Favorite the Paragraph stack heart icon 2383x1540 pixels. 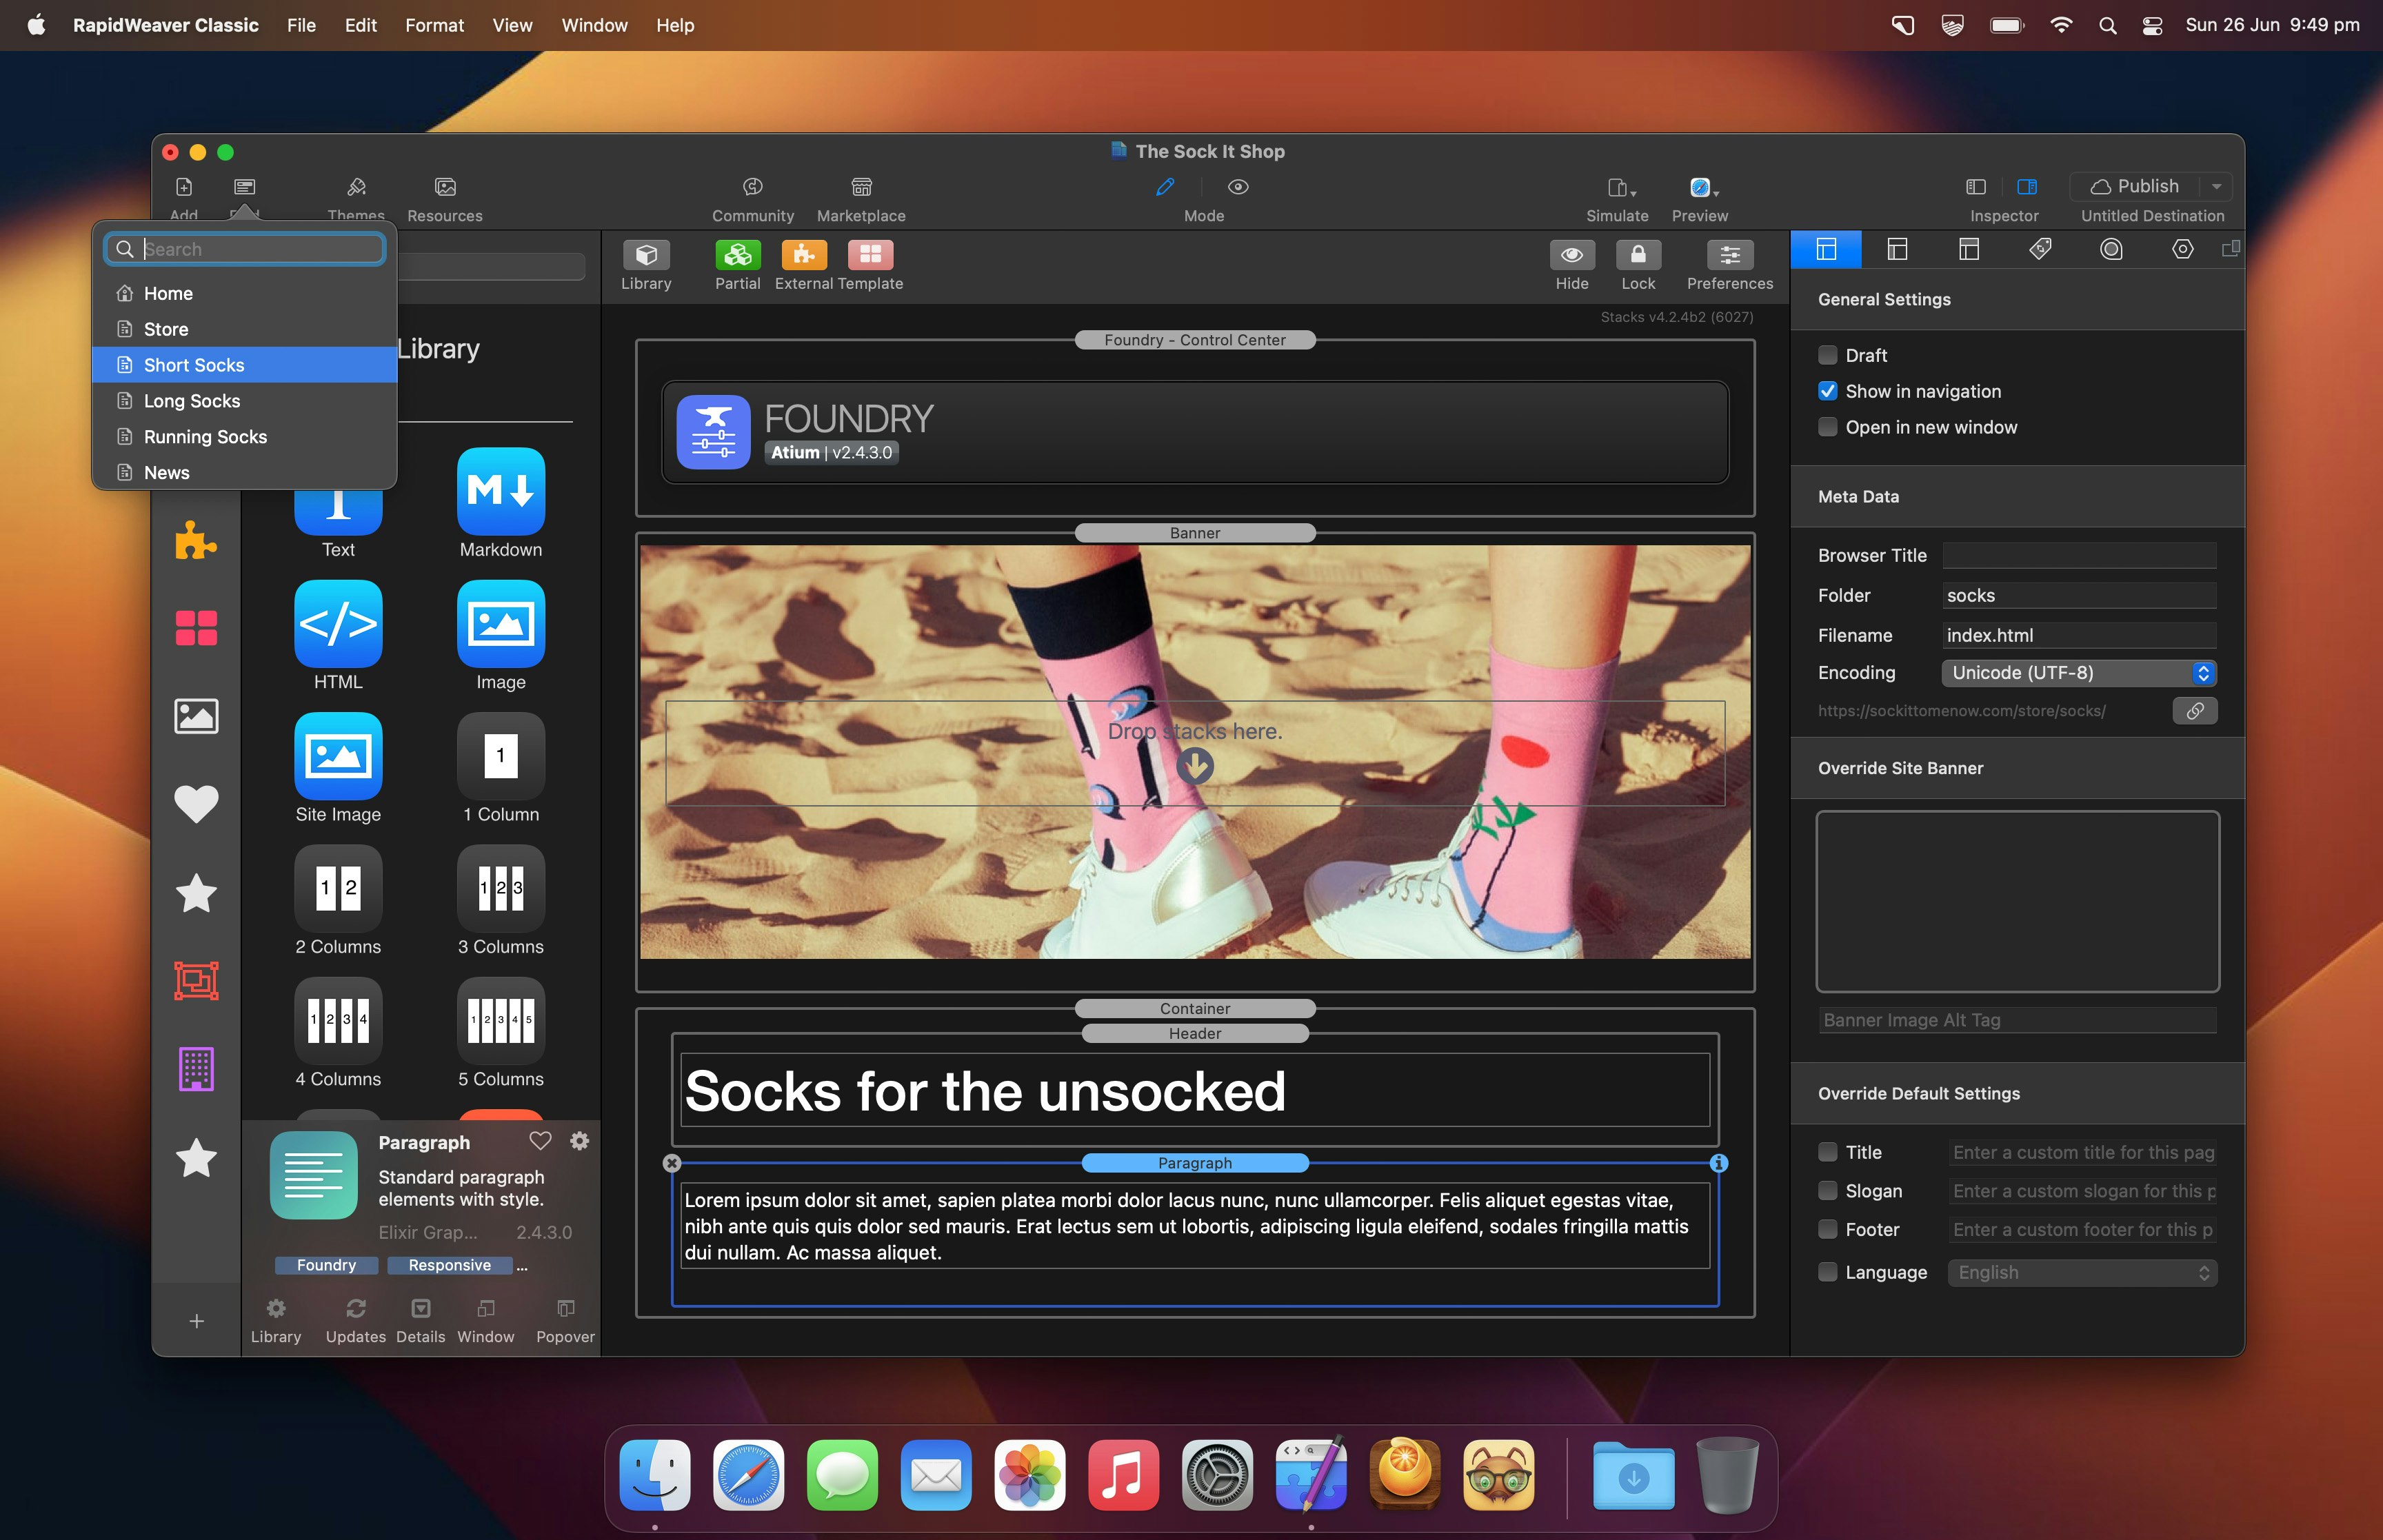pyautogui.click(x=540, y=1141)
